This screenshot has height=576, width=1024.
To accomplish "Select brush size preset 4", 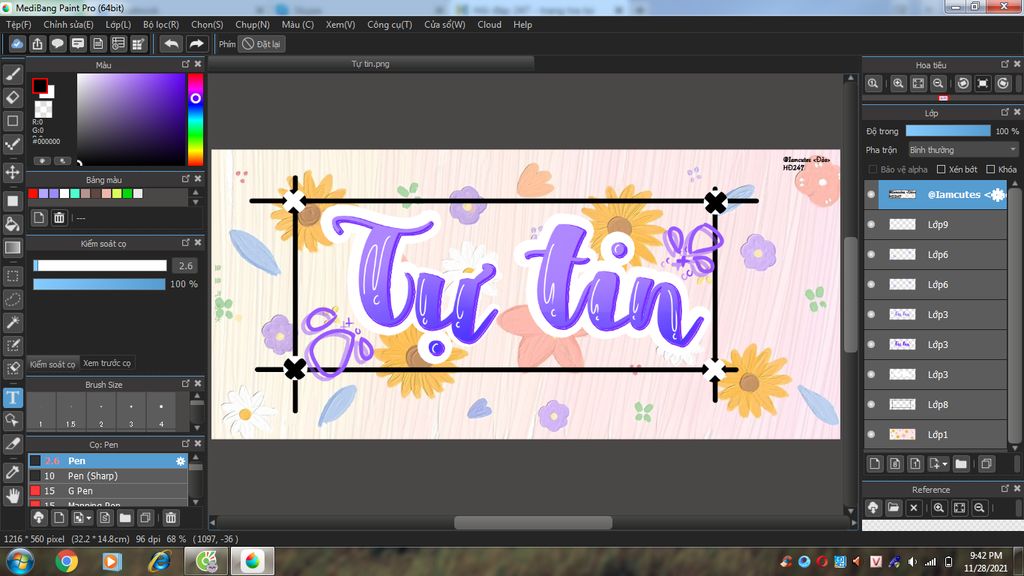I will pos(161,411).
